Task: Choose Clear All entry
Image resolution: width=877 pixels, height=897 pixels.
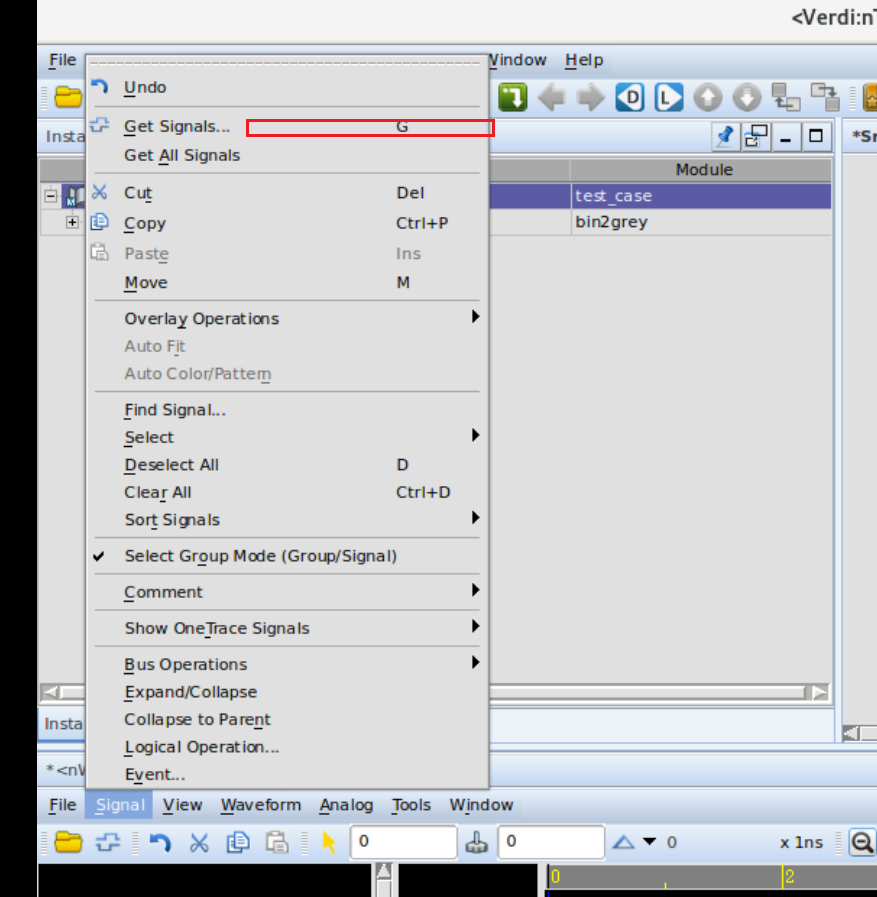Action: 287,492
